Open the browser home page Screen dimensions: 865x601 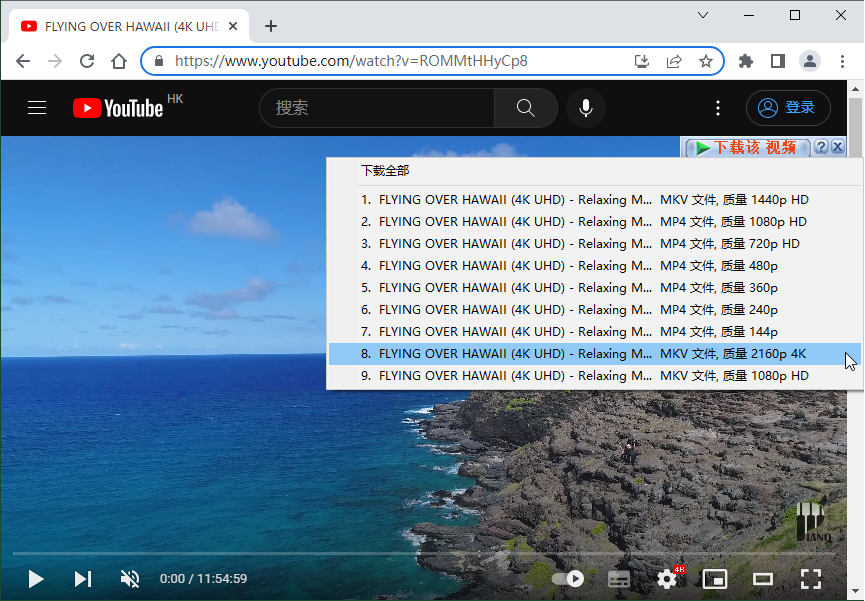tap(119, 61)
